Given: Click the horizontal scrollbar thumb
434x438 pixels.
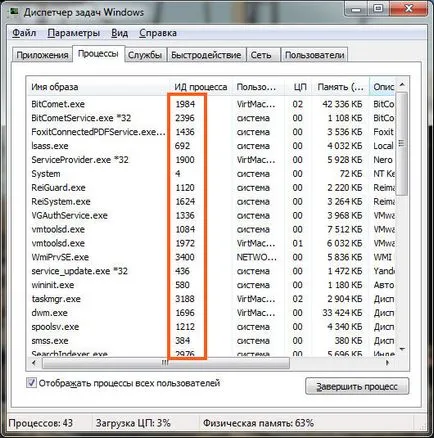Looking at the screenshot, I should [166, 363].
